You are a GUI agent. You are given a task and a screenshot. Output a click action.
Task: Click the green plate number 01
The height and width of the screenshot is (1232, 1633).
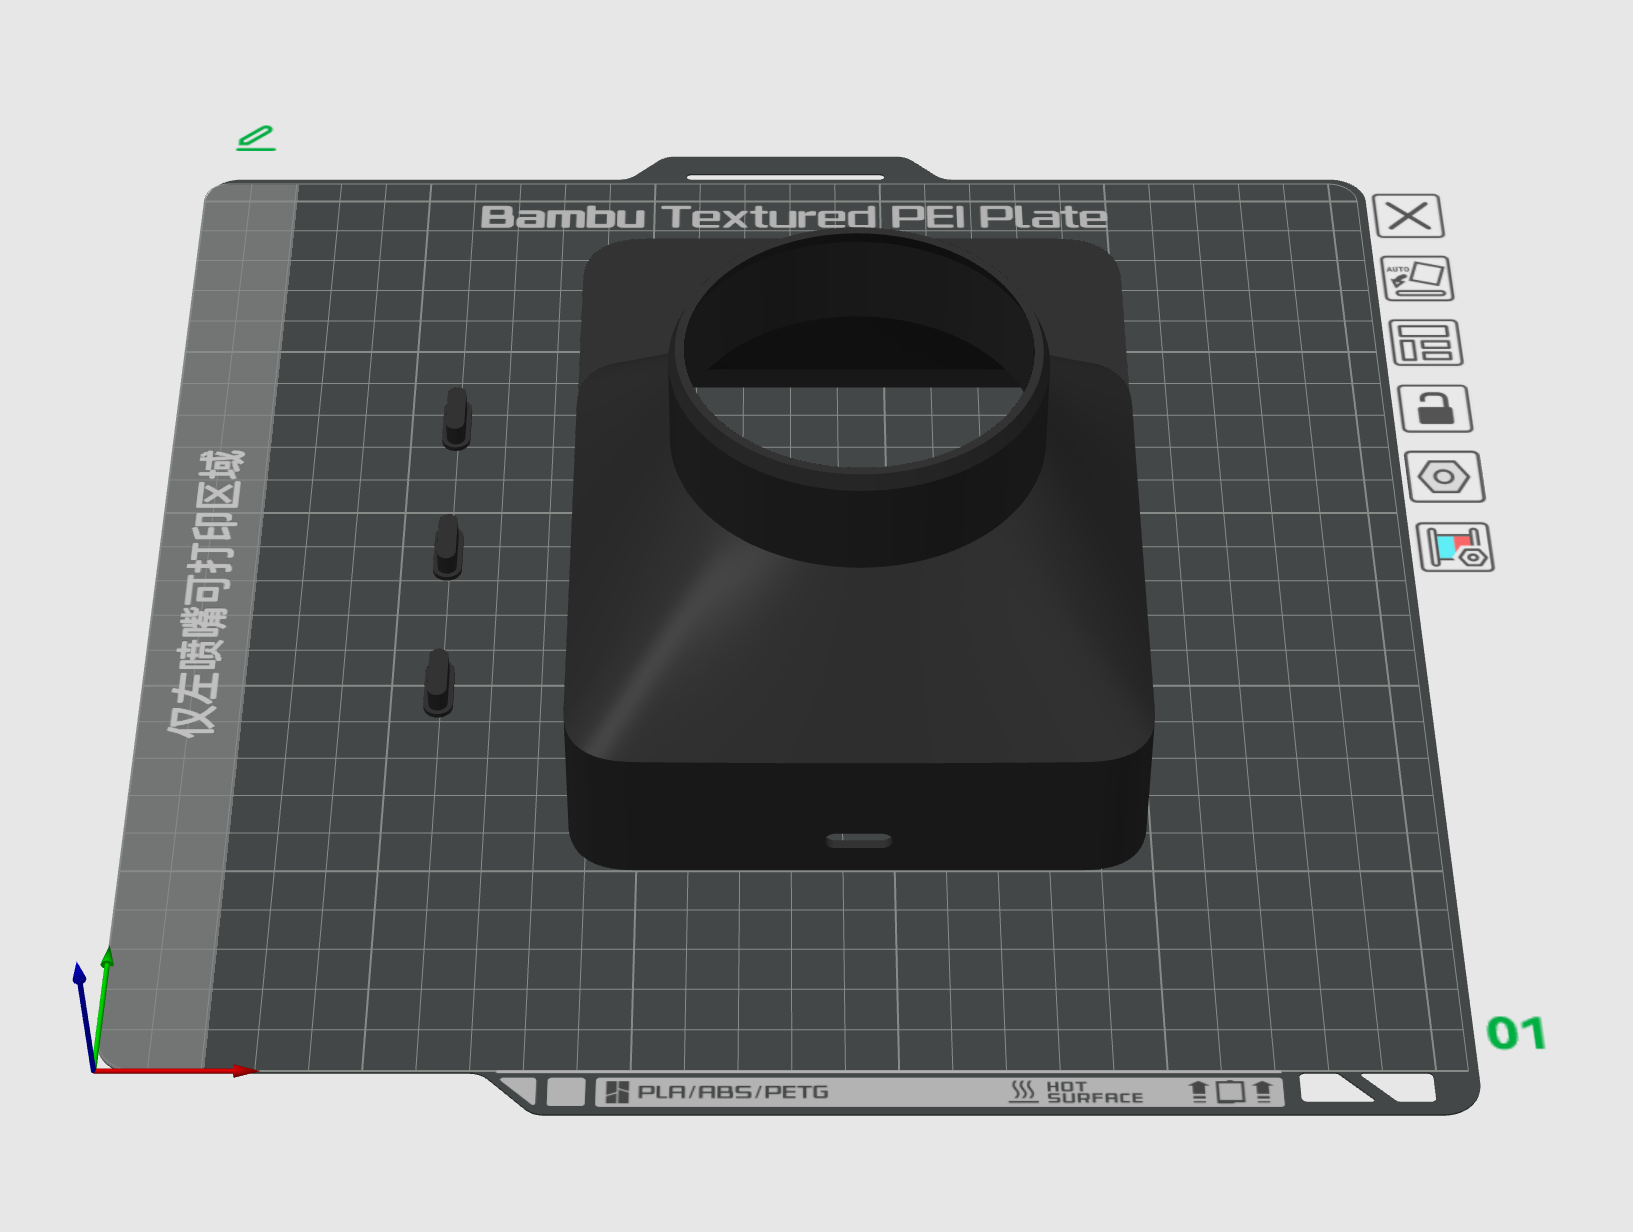coord(1516,1034)
